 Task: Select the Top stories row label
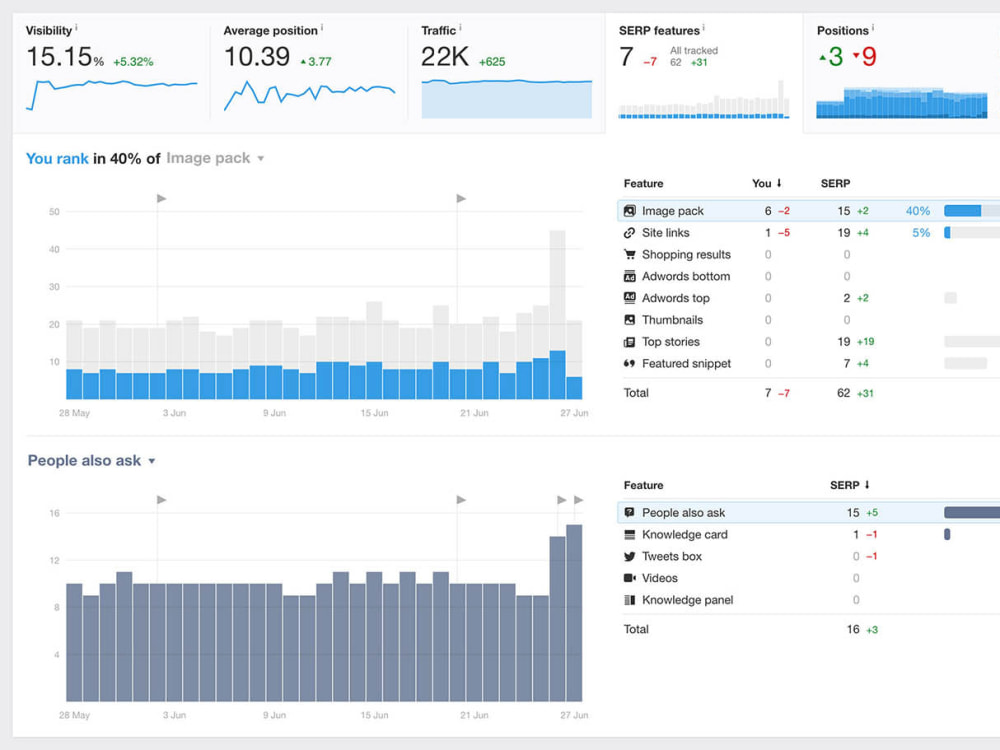tap(670, 342)
